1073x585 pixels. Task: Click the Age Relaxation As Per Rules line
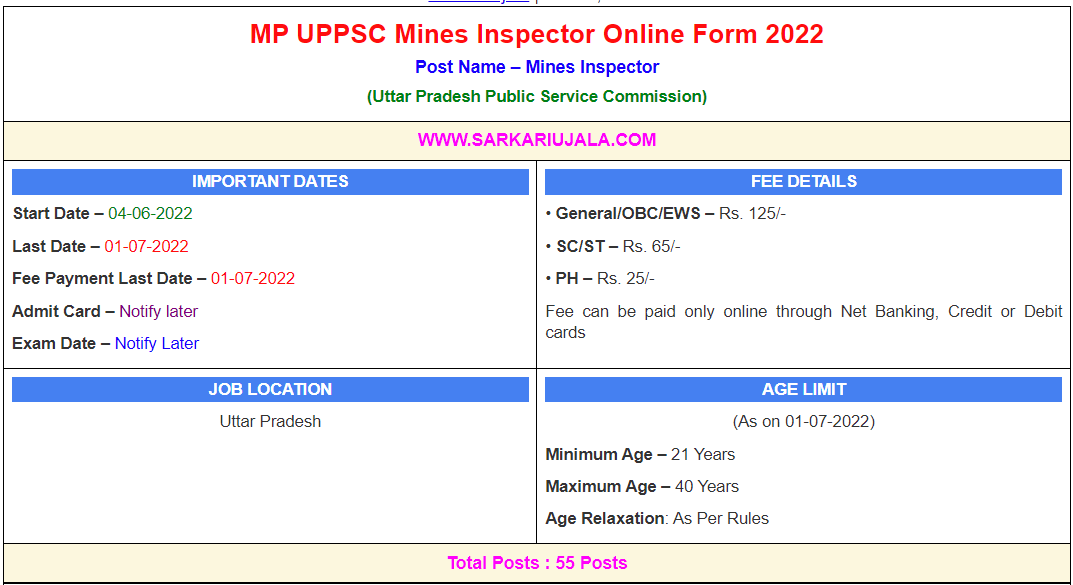[657, 519]
